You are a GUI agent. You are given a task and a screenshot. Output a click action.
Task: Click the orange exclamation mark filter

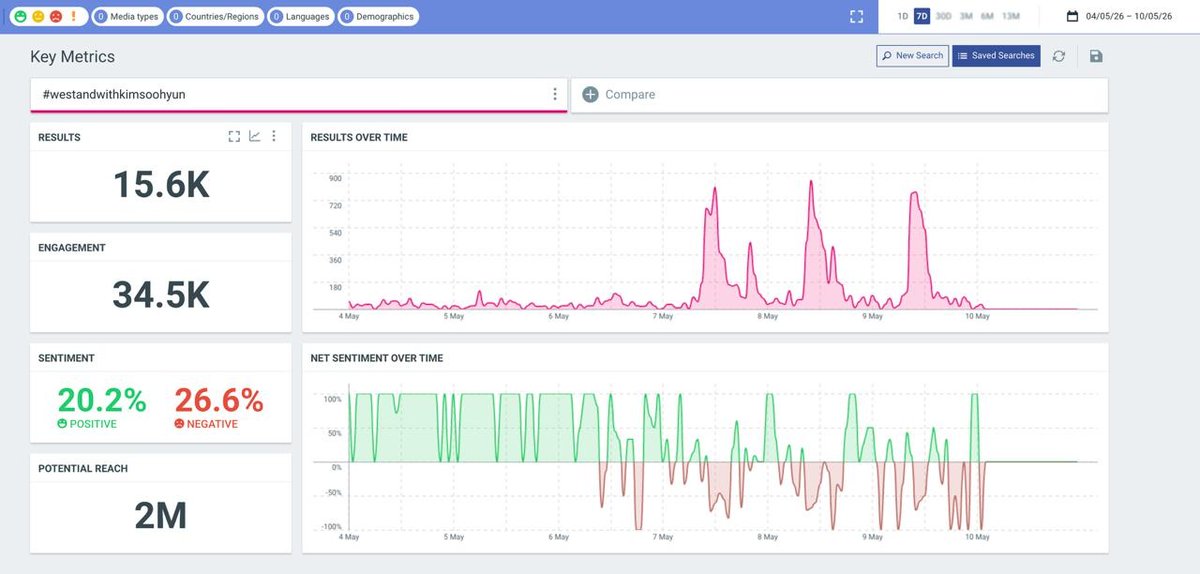click(x=73, y=16)
